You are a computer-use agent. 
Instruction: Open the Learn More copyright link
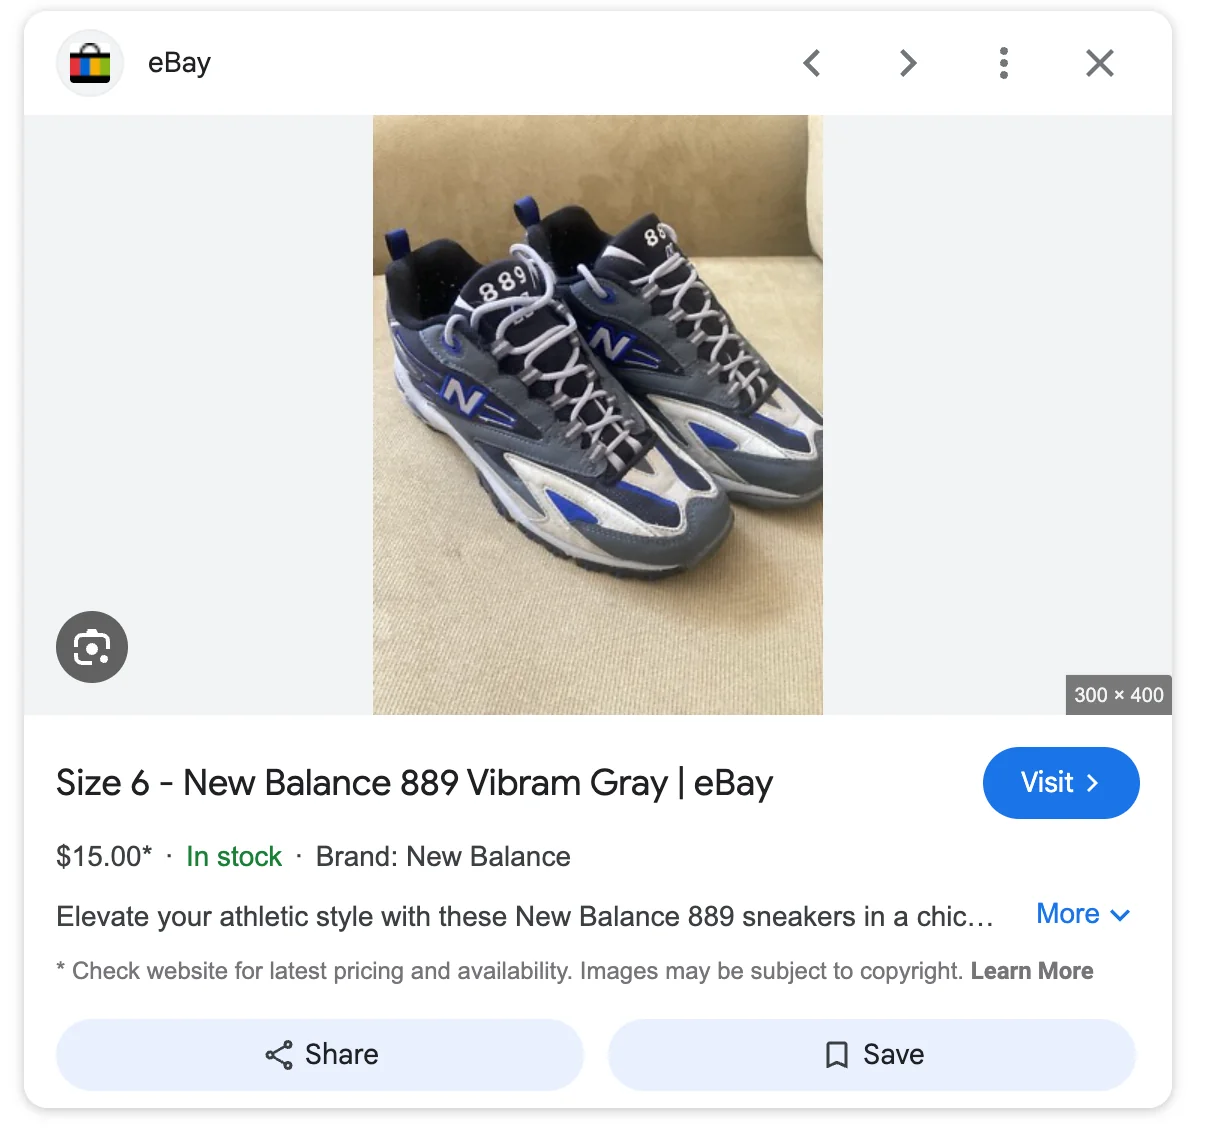coord(1031,971)
